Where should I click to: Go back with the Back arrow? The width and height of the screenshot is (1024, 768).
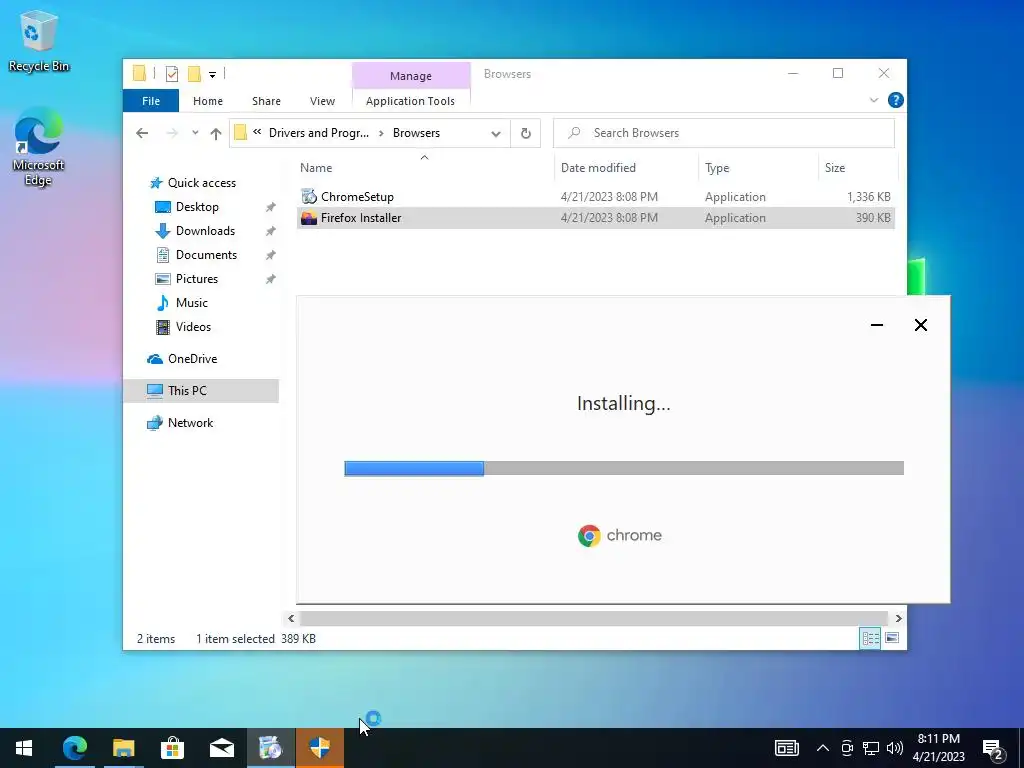click(x=142, y=133)
